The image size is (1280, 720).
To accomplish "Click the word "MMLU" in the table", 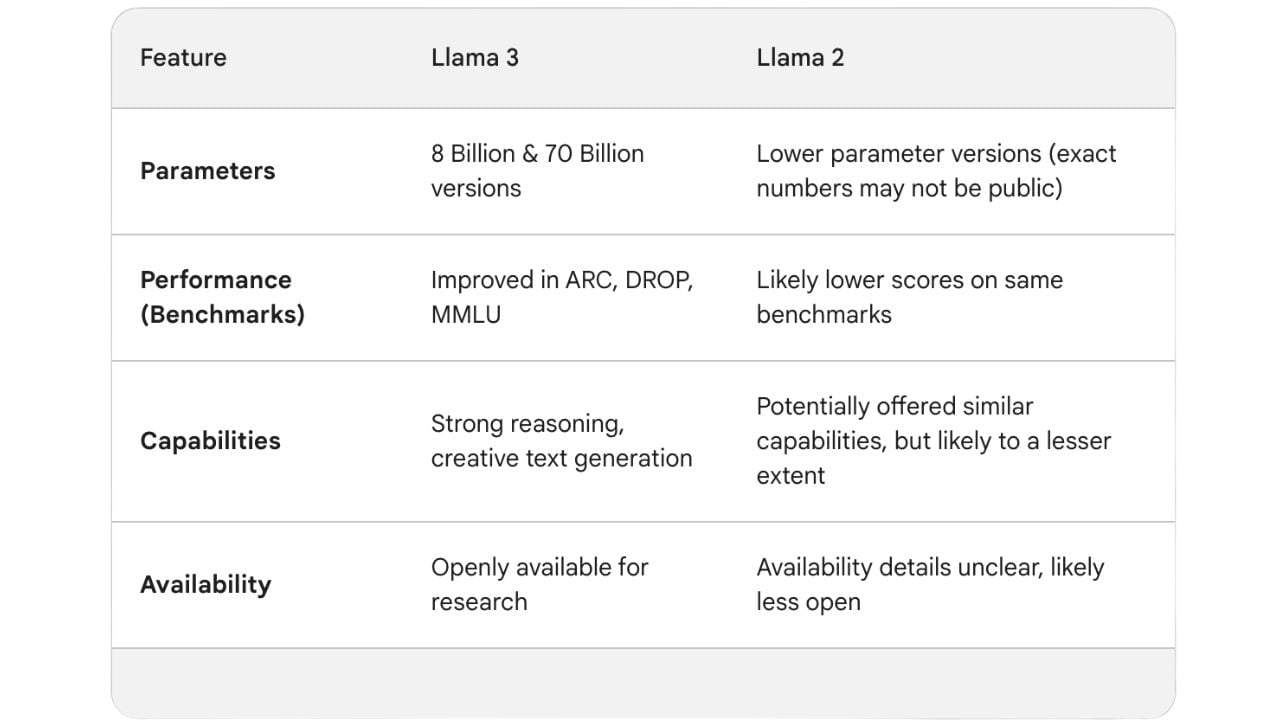I will tap(466, 315).
